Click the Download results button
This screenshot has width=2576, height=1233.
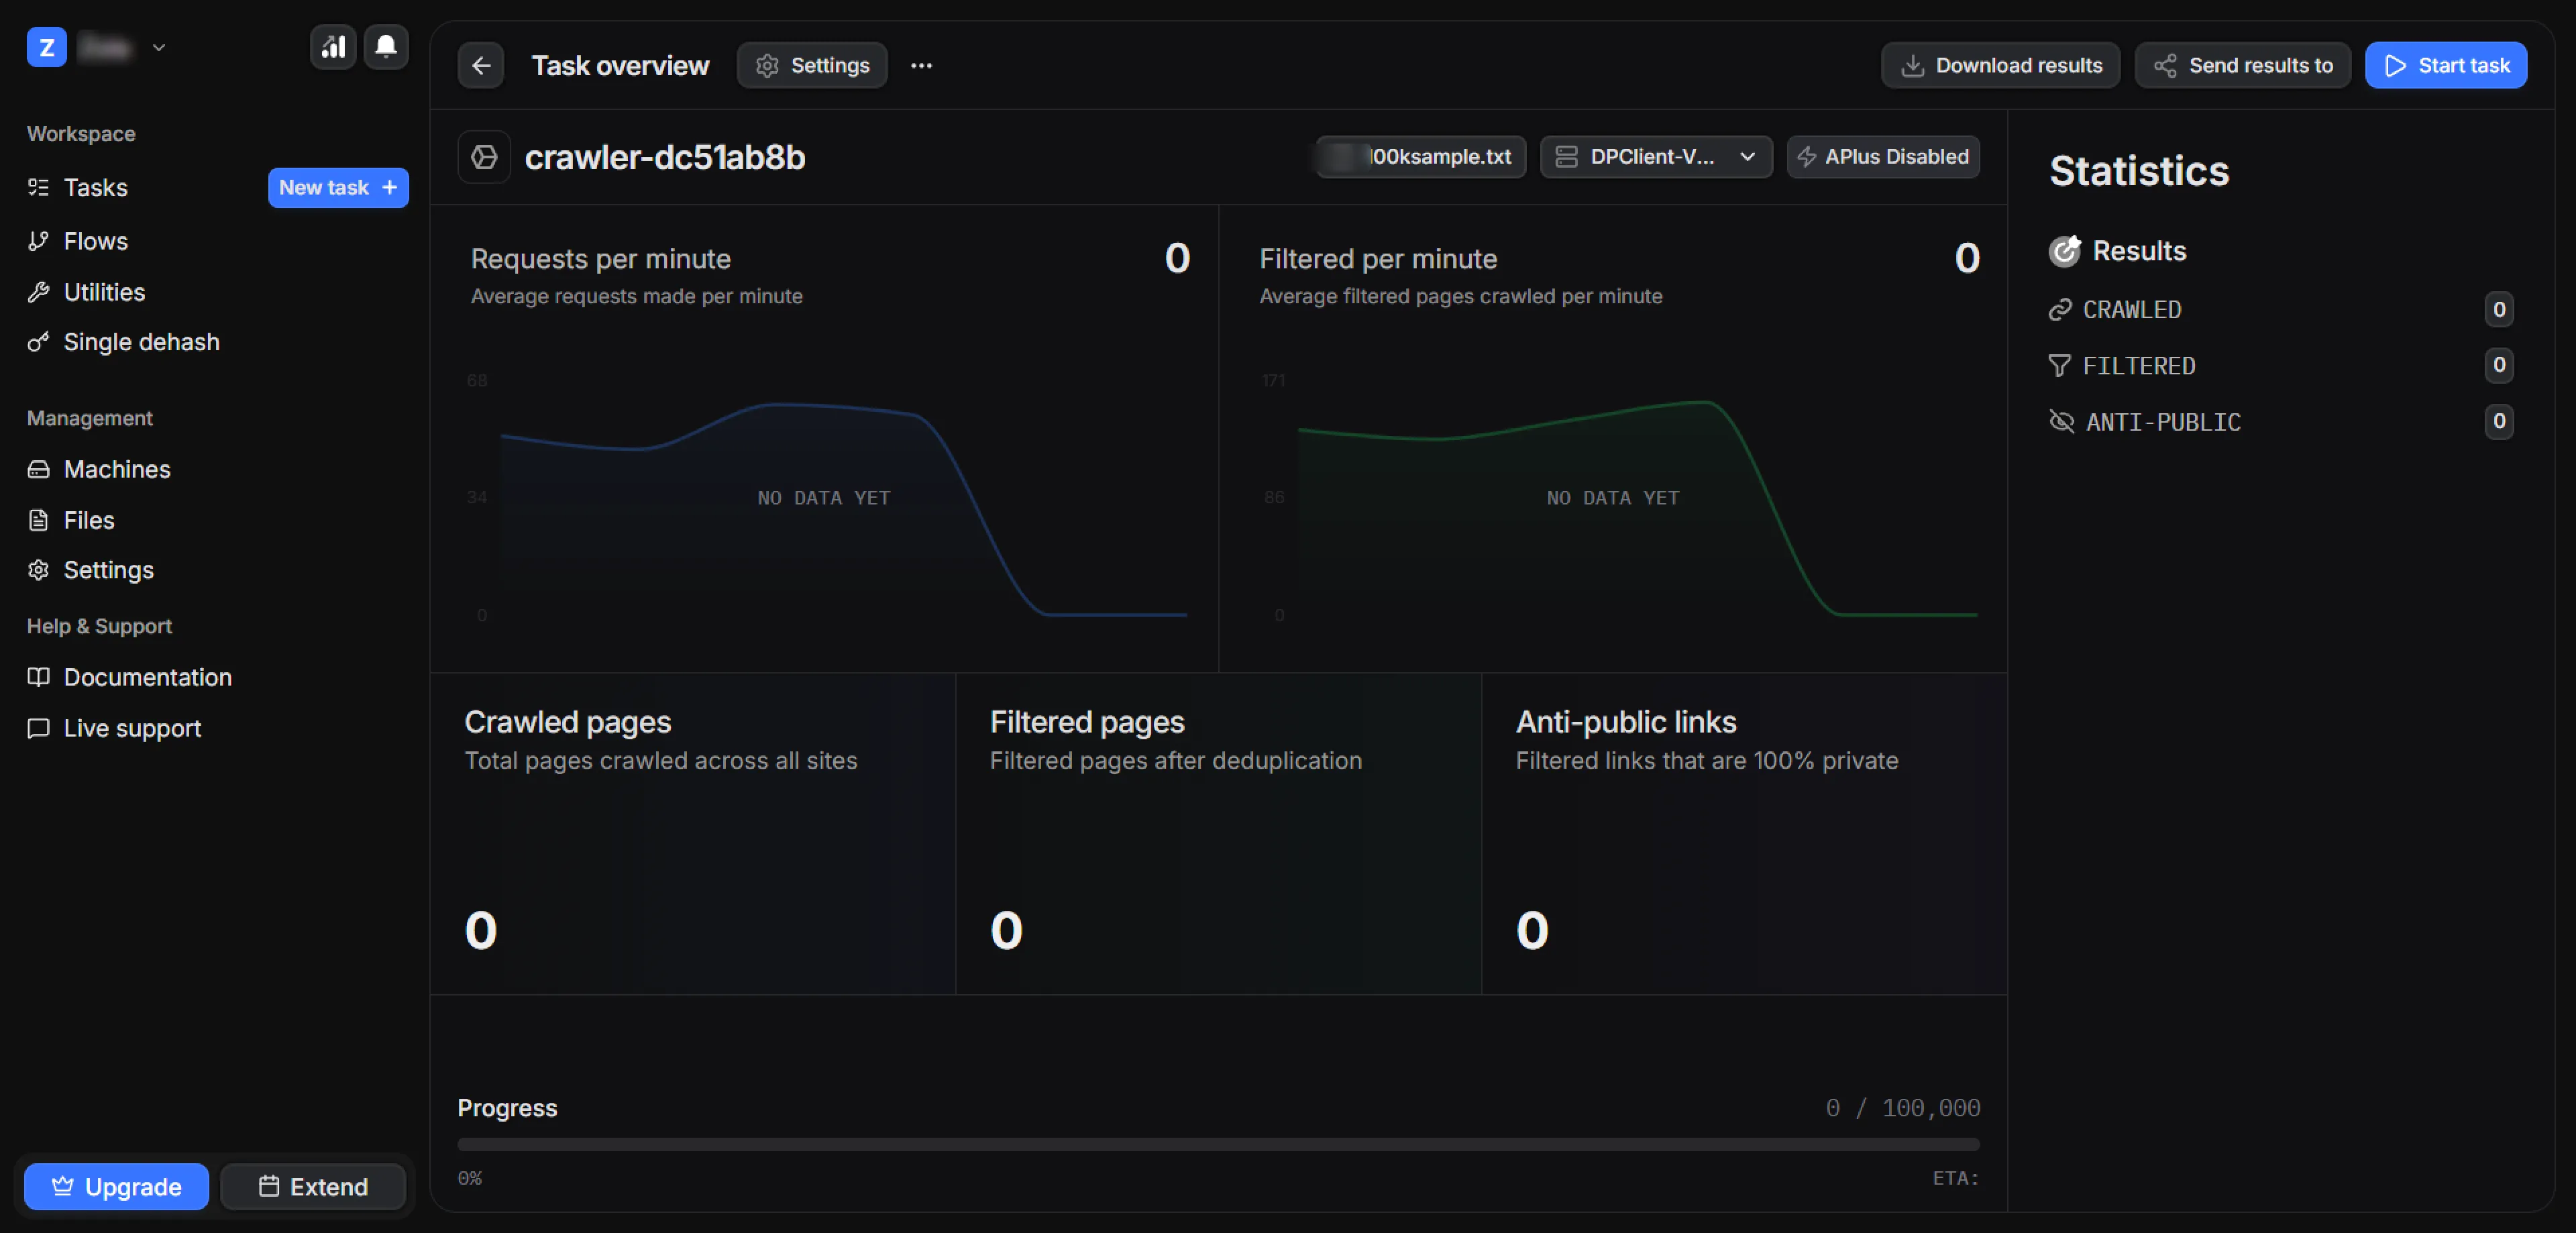2000,65
